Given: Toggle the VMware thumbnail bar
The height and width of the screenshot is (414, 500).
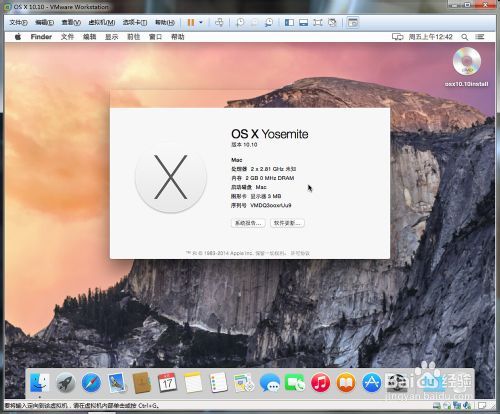Looking at the screenshot, I should (x=303, y=22).
